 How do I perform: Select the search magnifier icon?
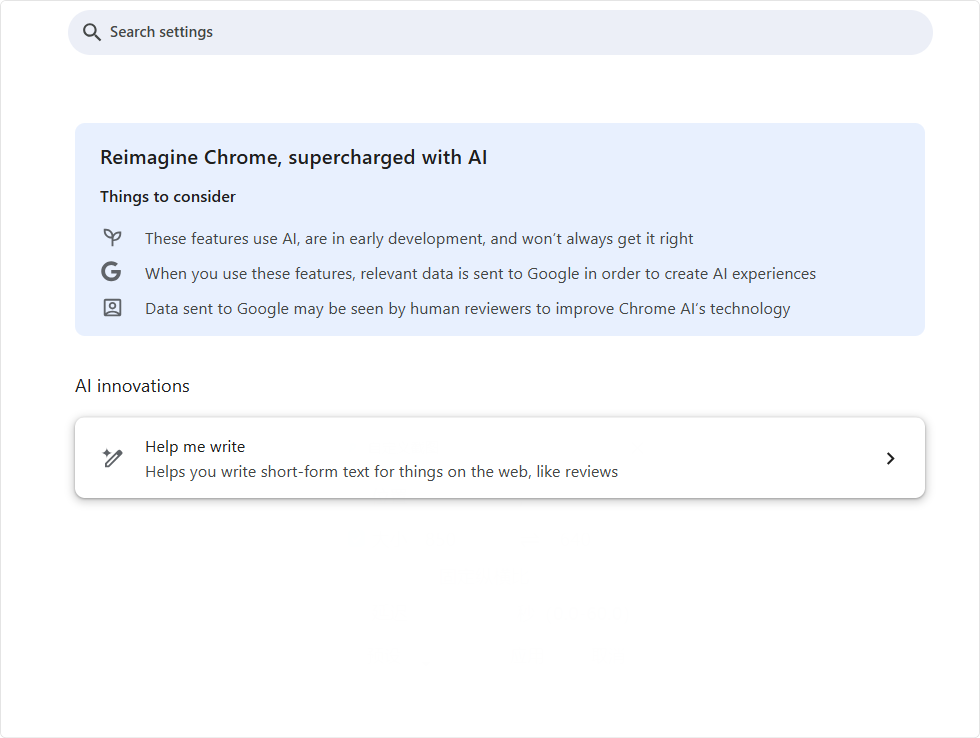point(91,32)
